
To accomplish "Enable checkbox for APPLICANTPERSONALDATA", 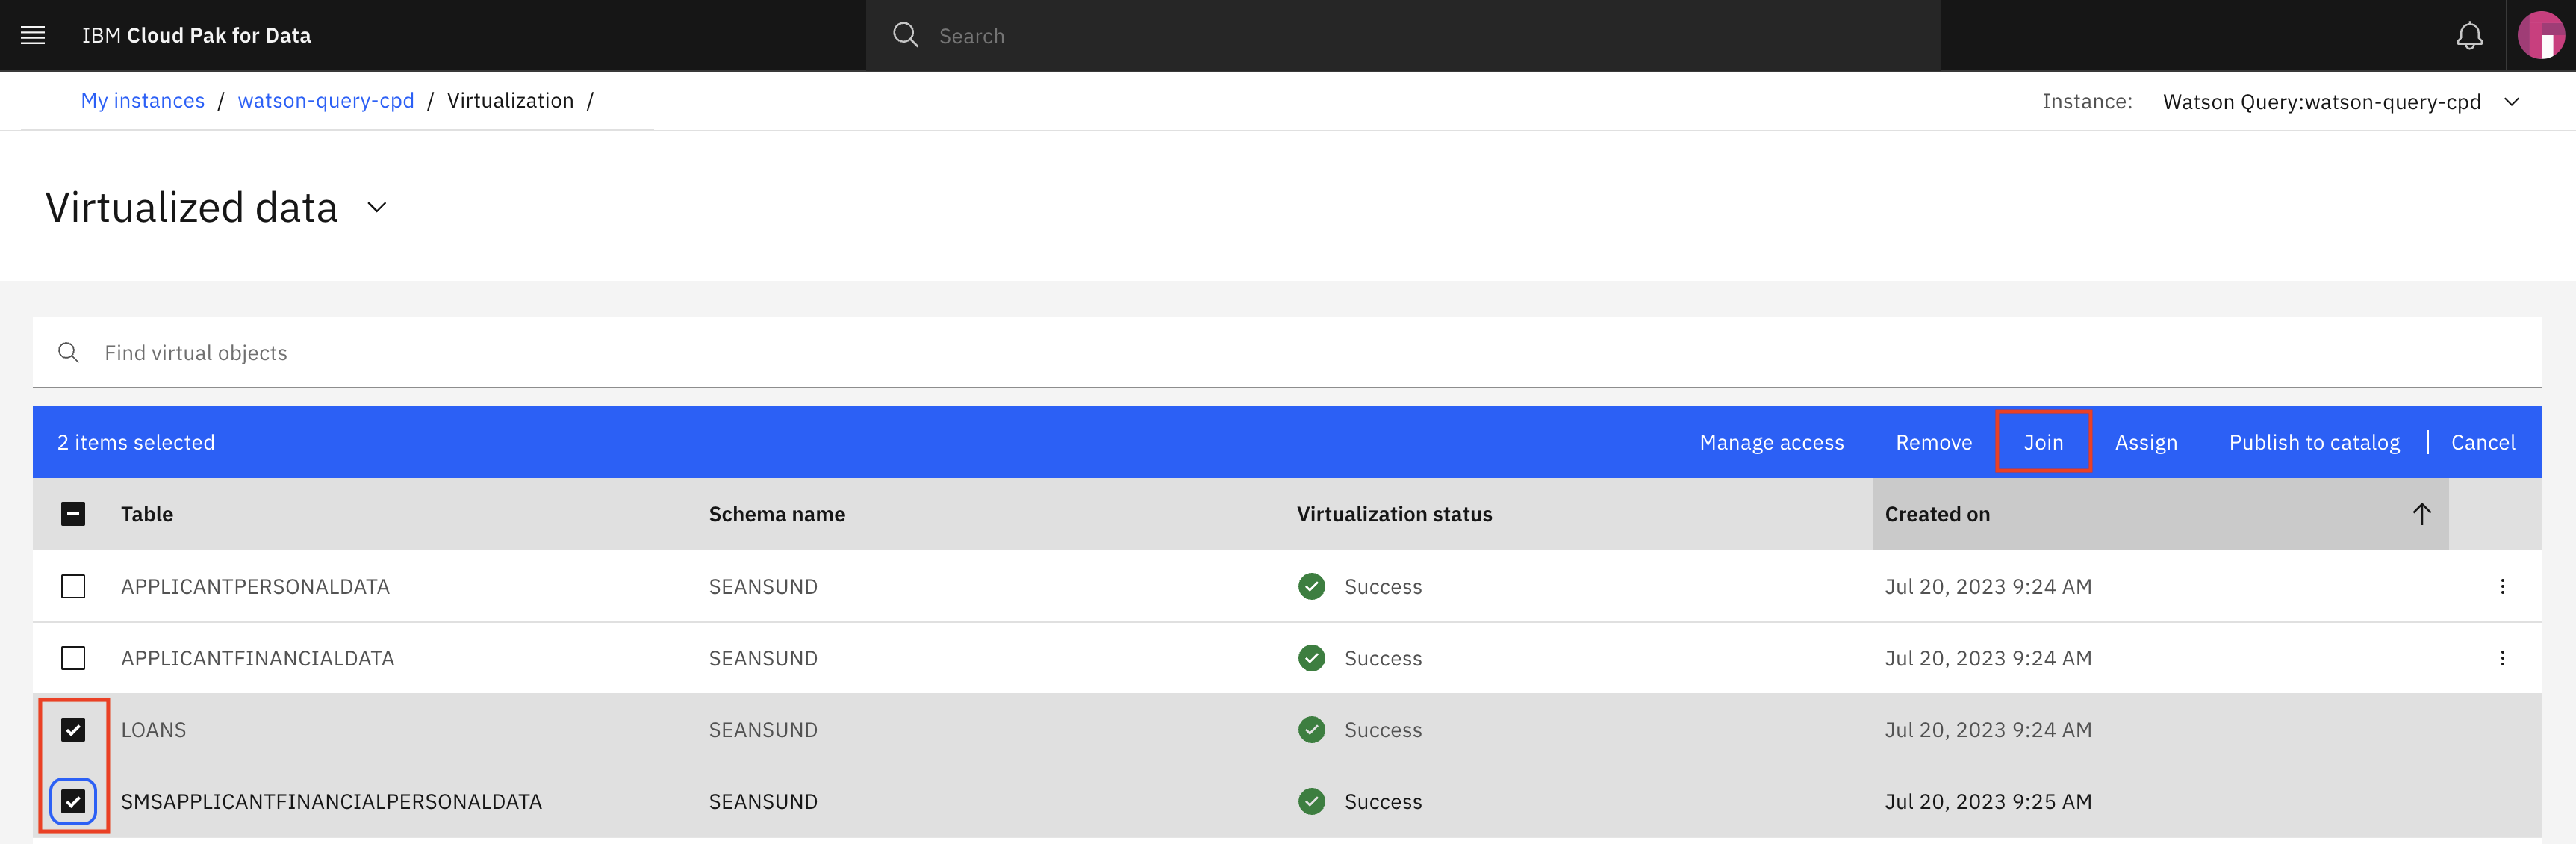I will (74, 586).
